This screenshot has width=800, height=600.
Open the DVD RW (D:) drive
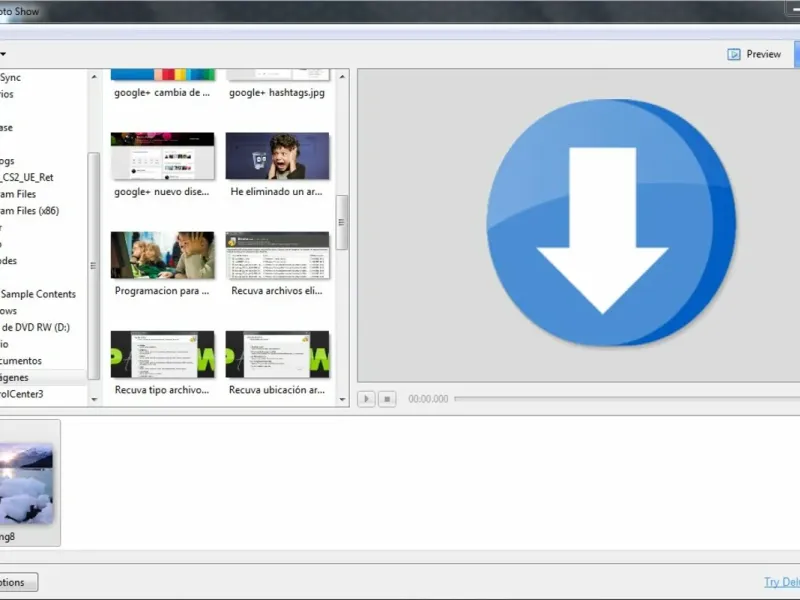[x=35, y=327]
